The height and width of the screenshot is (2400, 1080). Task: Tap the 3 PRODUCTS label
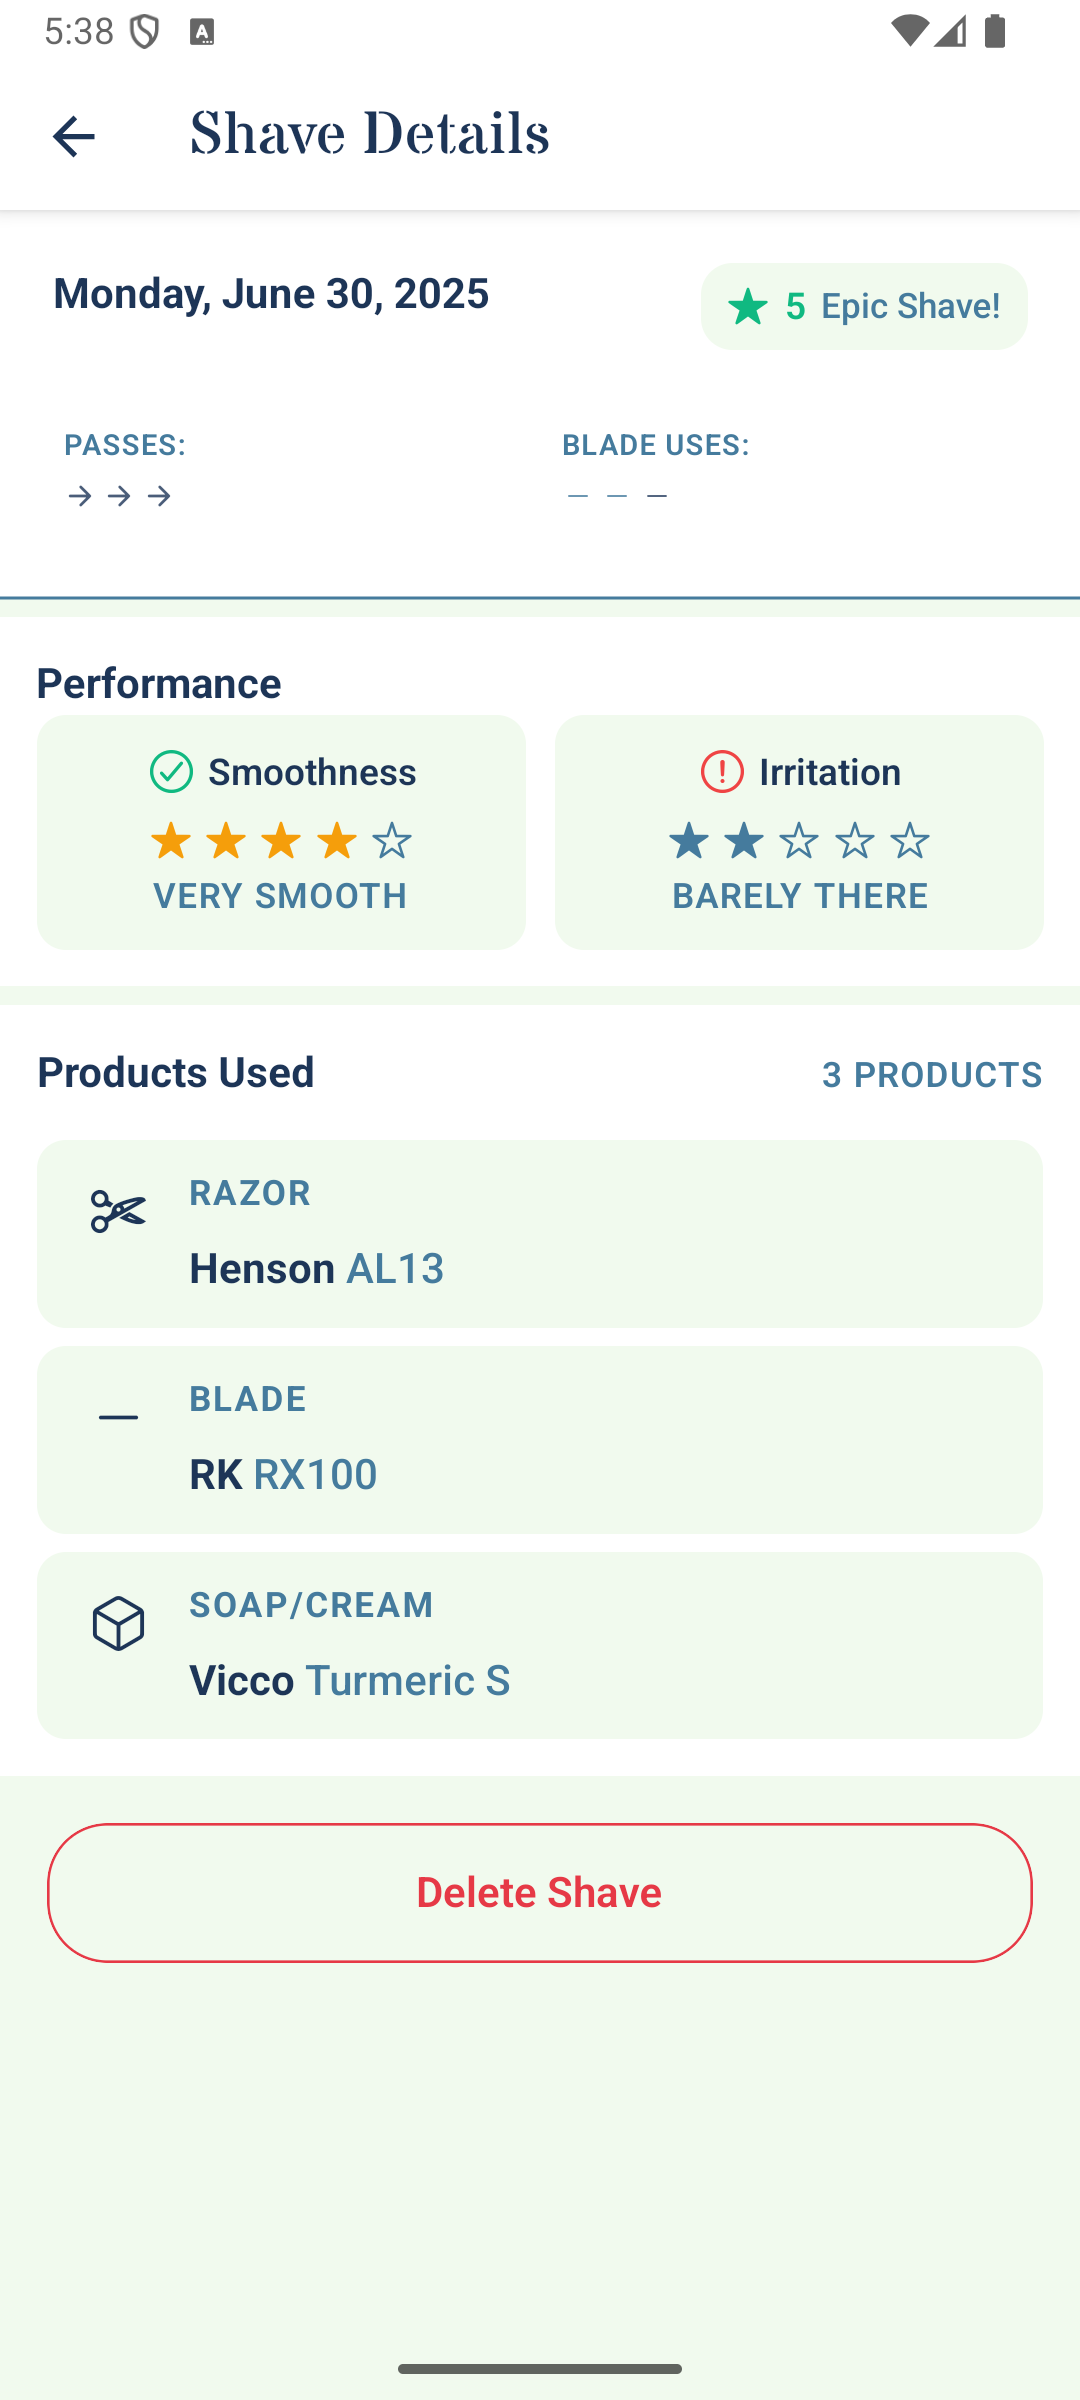932,1074
